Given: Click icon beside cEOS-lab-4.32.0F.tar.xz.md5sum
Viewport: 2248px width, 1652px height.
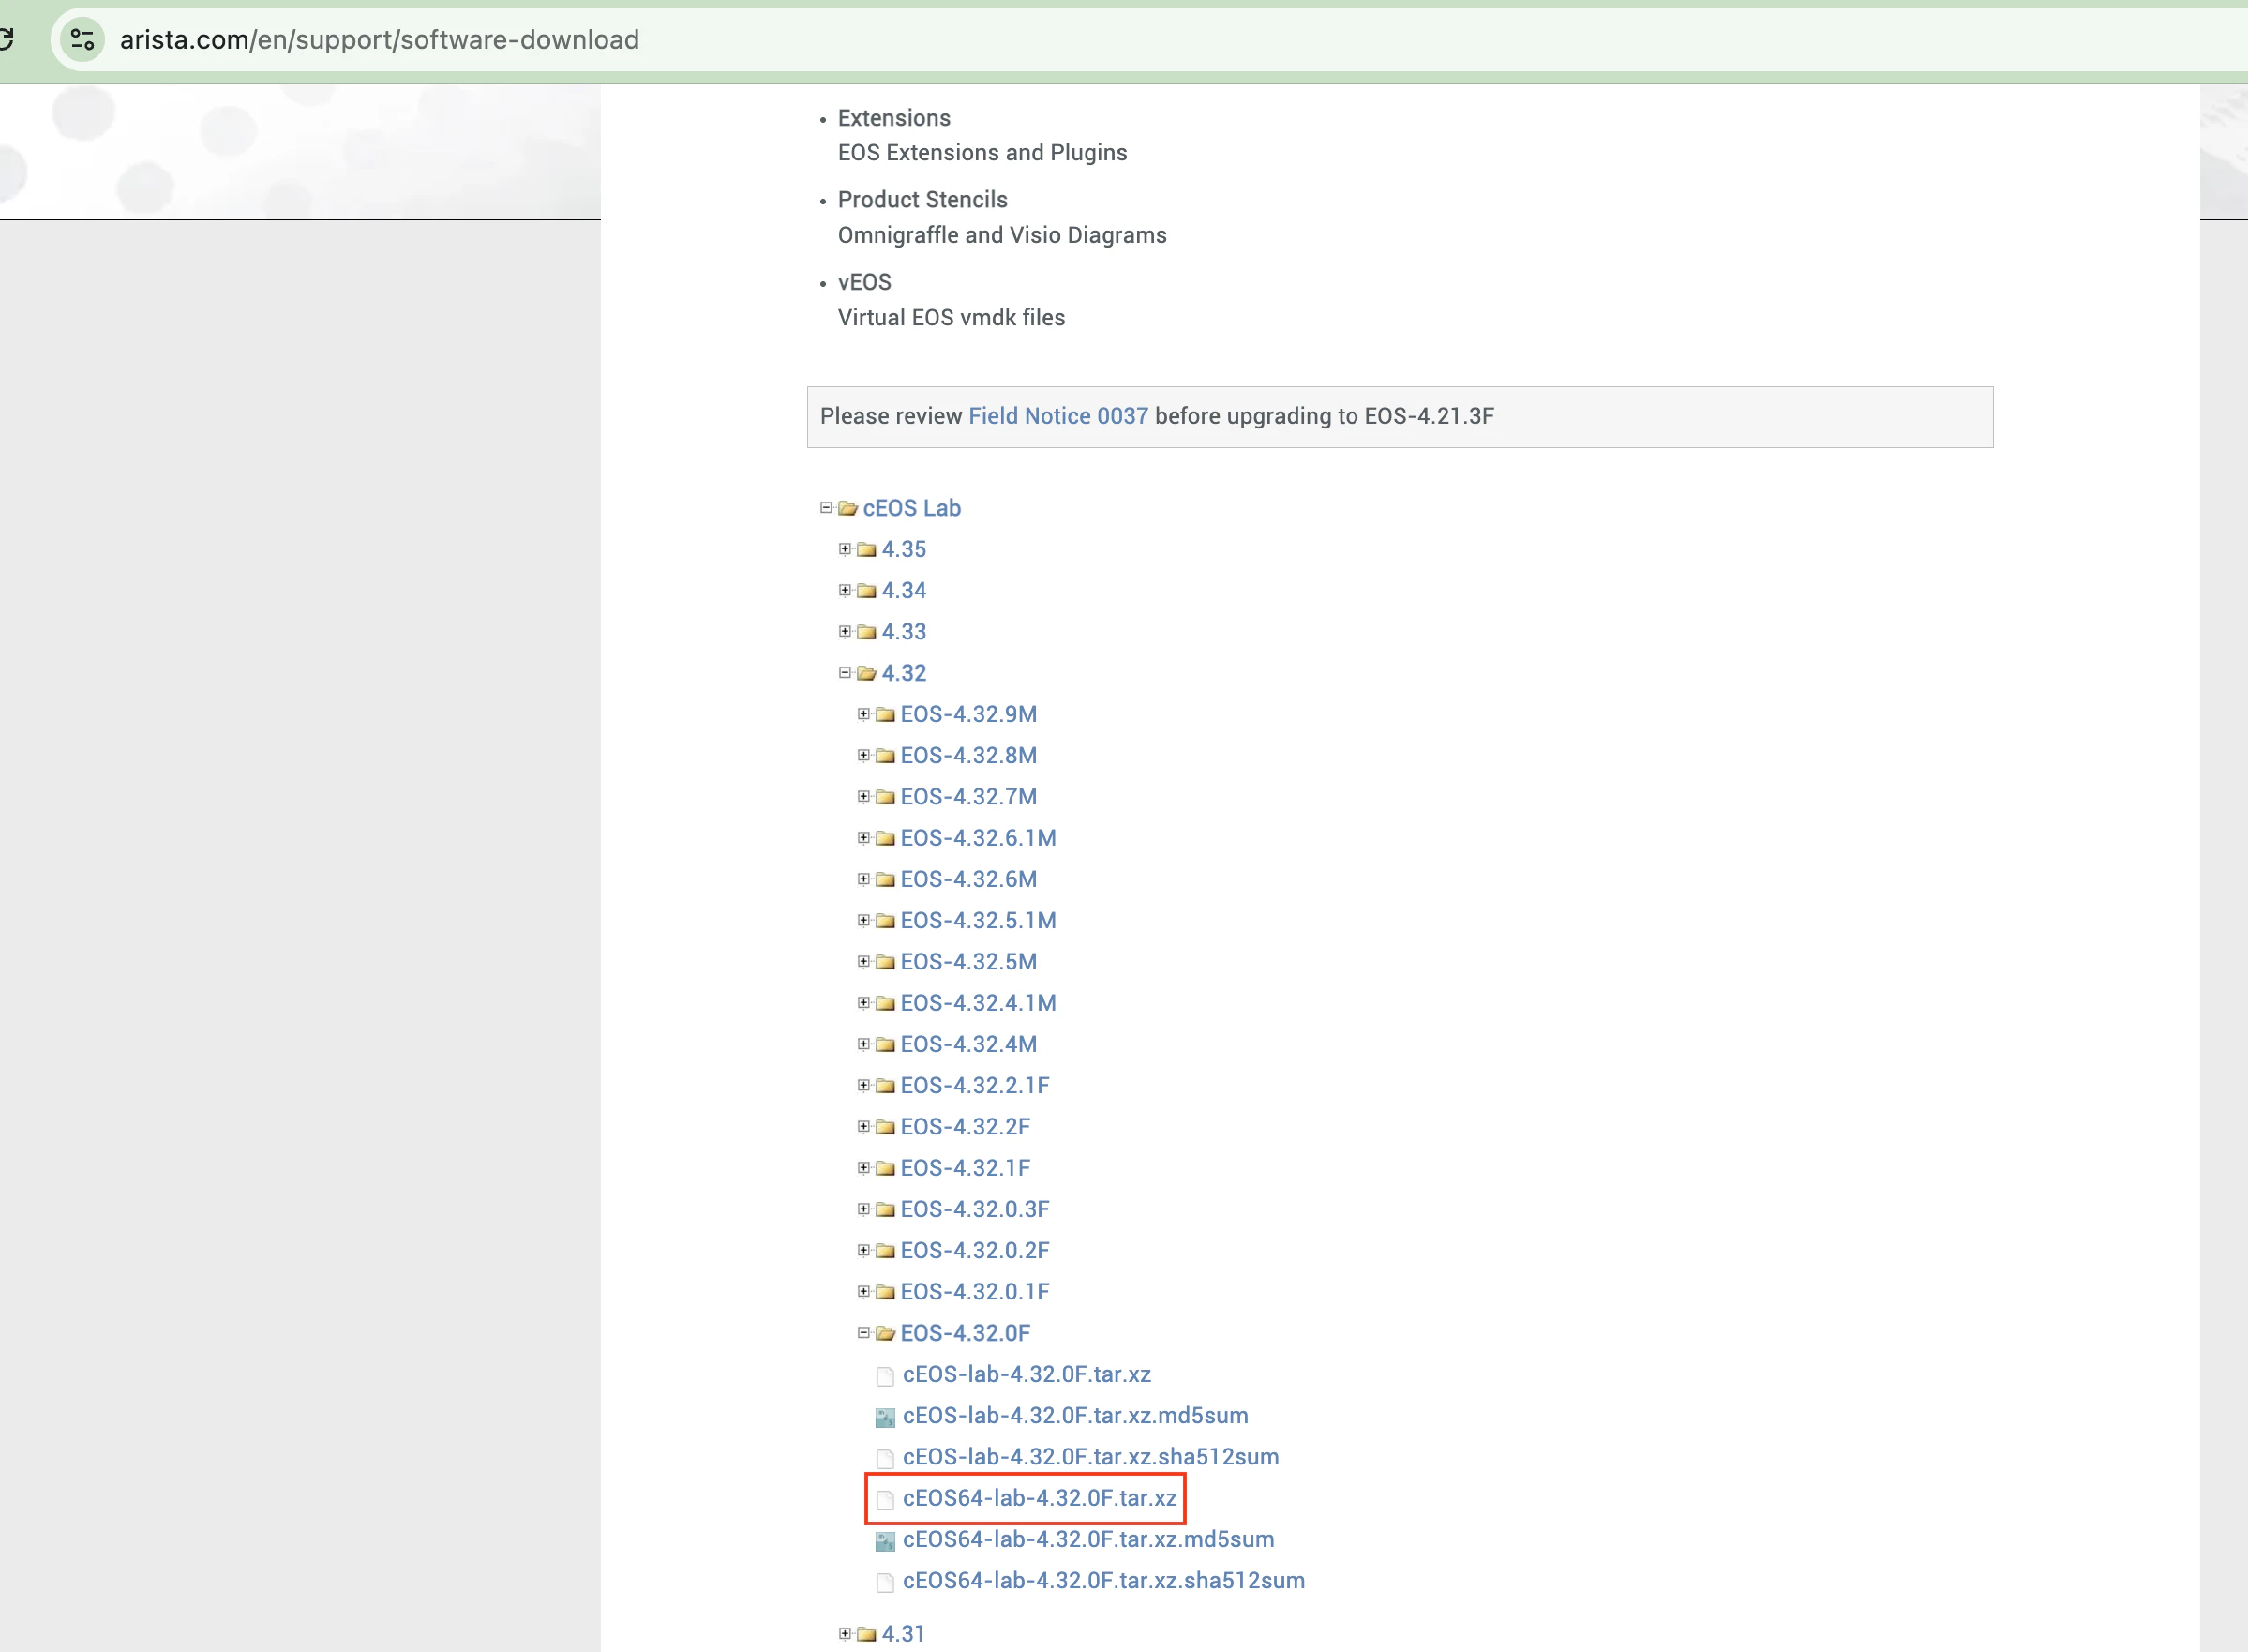Looking at the screenshot, I should (x=885, y=1417).
